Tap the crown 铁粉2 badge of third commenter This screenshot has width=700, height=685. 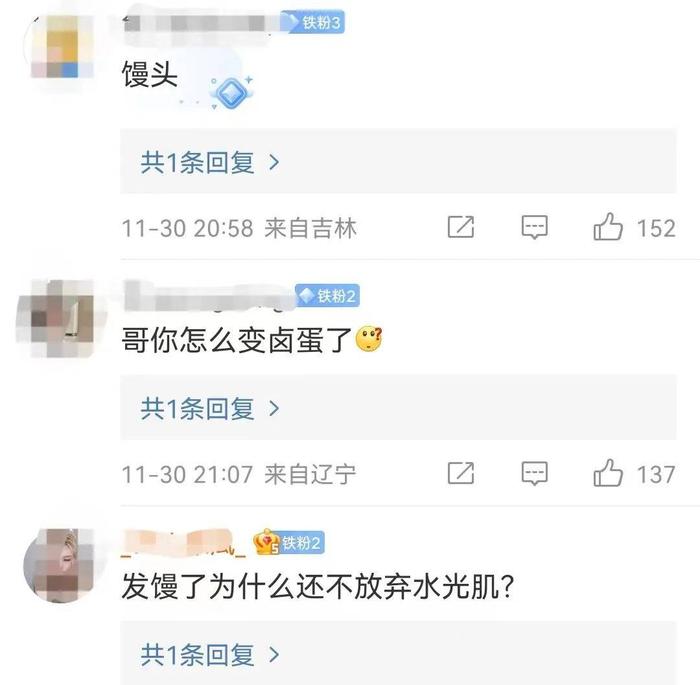(288, 542)
